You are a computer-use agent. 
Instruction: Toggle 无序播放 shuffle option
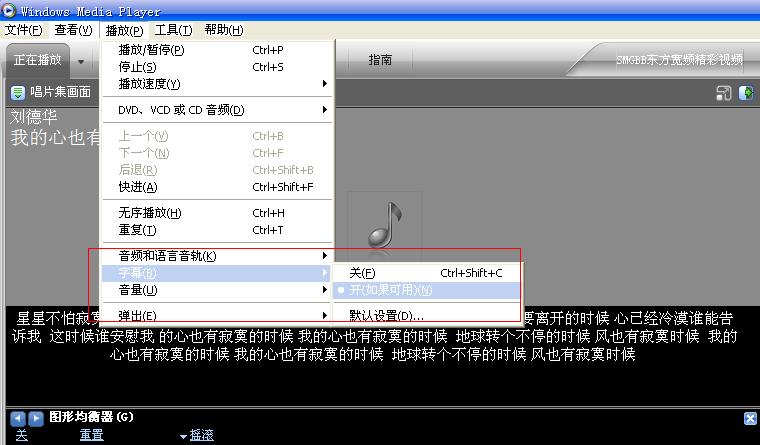coord(217,213)
